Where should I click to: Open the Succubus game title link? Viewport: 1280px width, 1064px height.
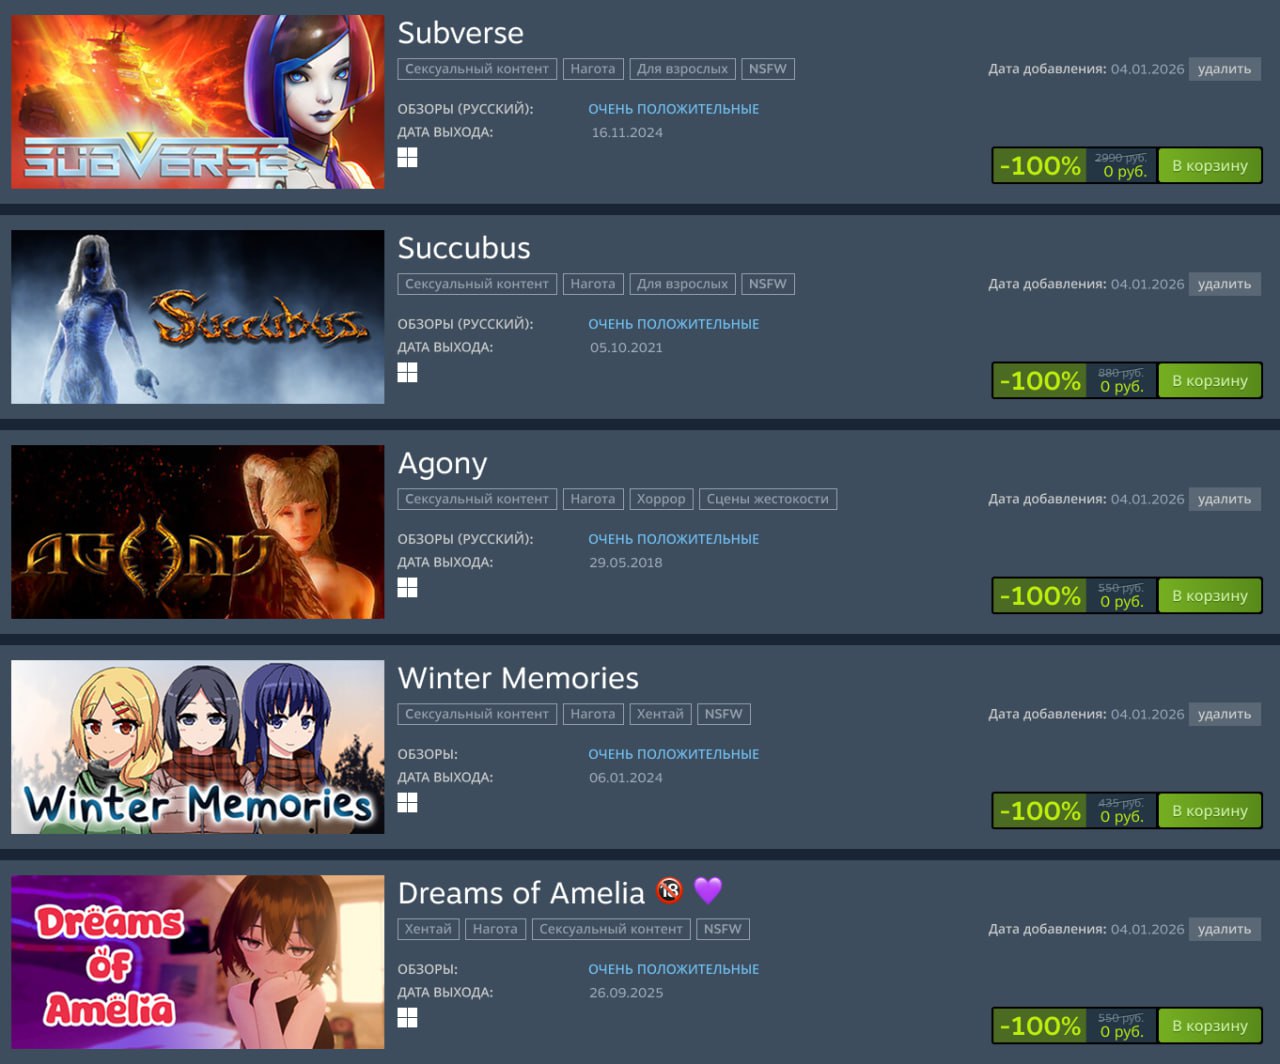tap(464, 248)
